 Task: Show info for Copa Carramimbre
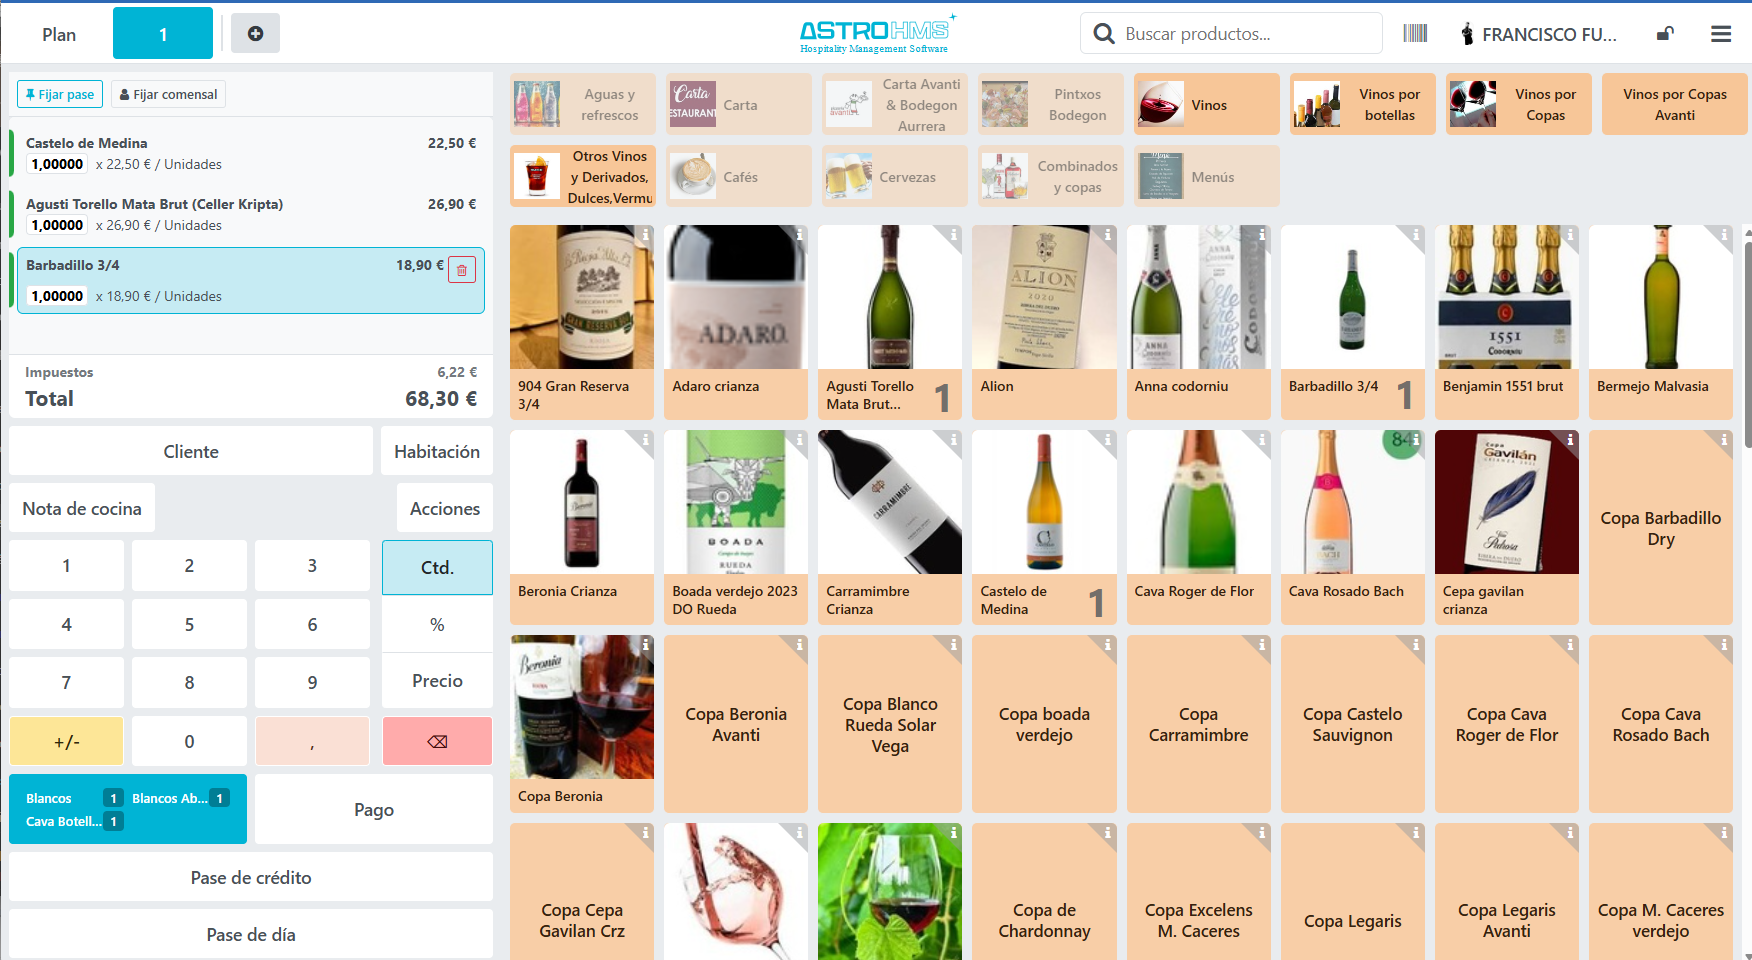click(1262, 645)
